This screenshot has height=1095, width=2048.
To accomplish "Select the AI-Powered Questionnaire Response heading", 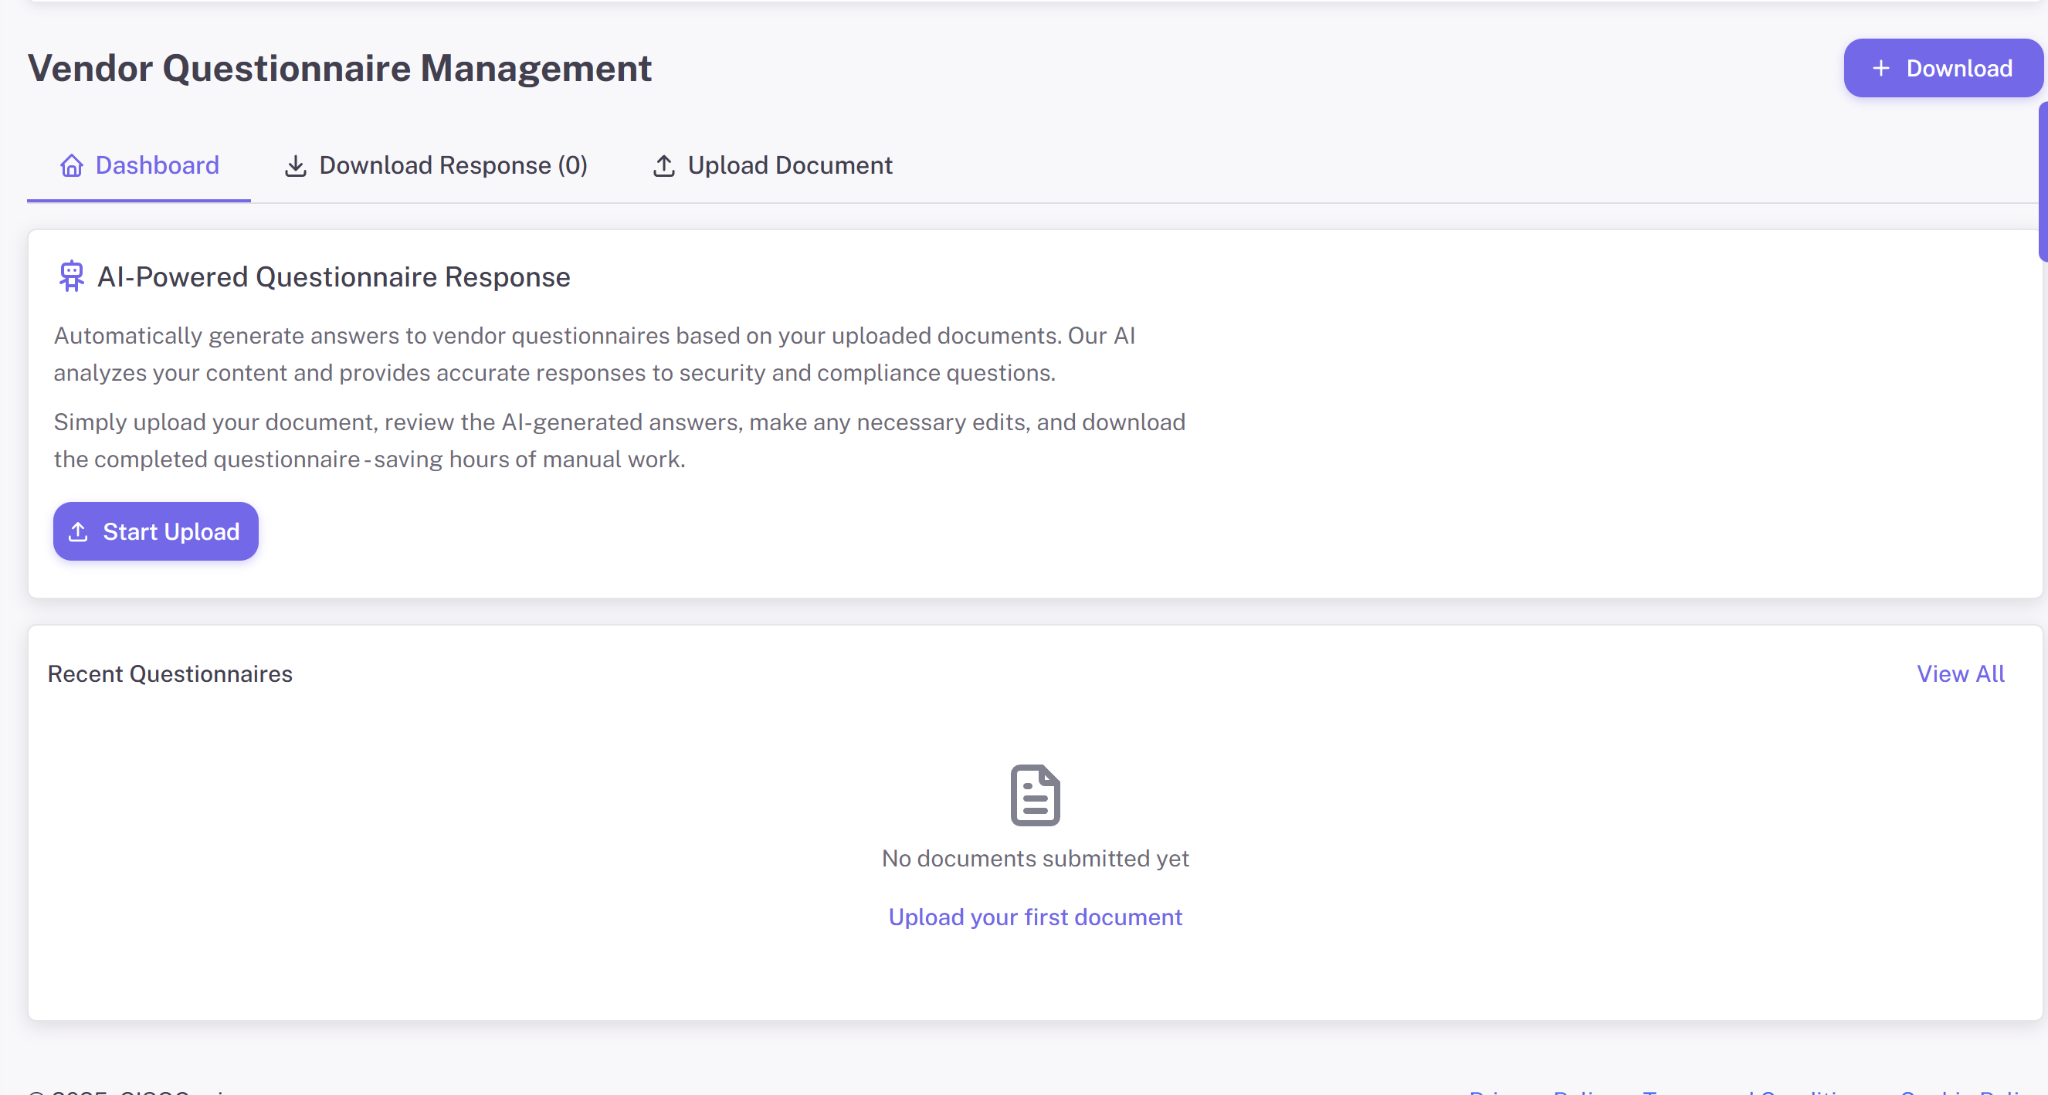I will (x=333, y=277).
